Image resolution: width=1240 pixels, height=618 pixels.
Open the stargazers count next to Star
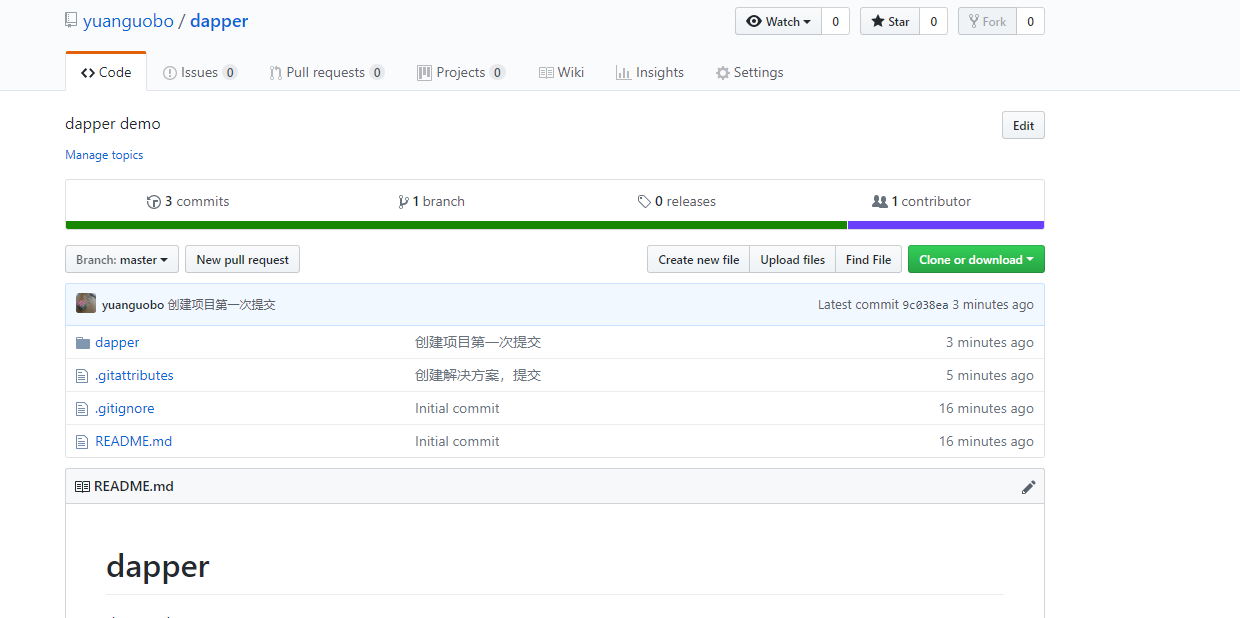tap(933, 22)
